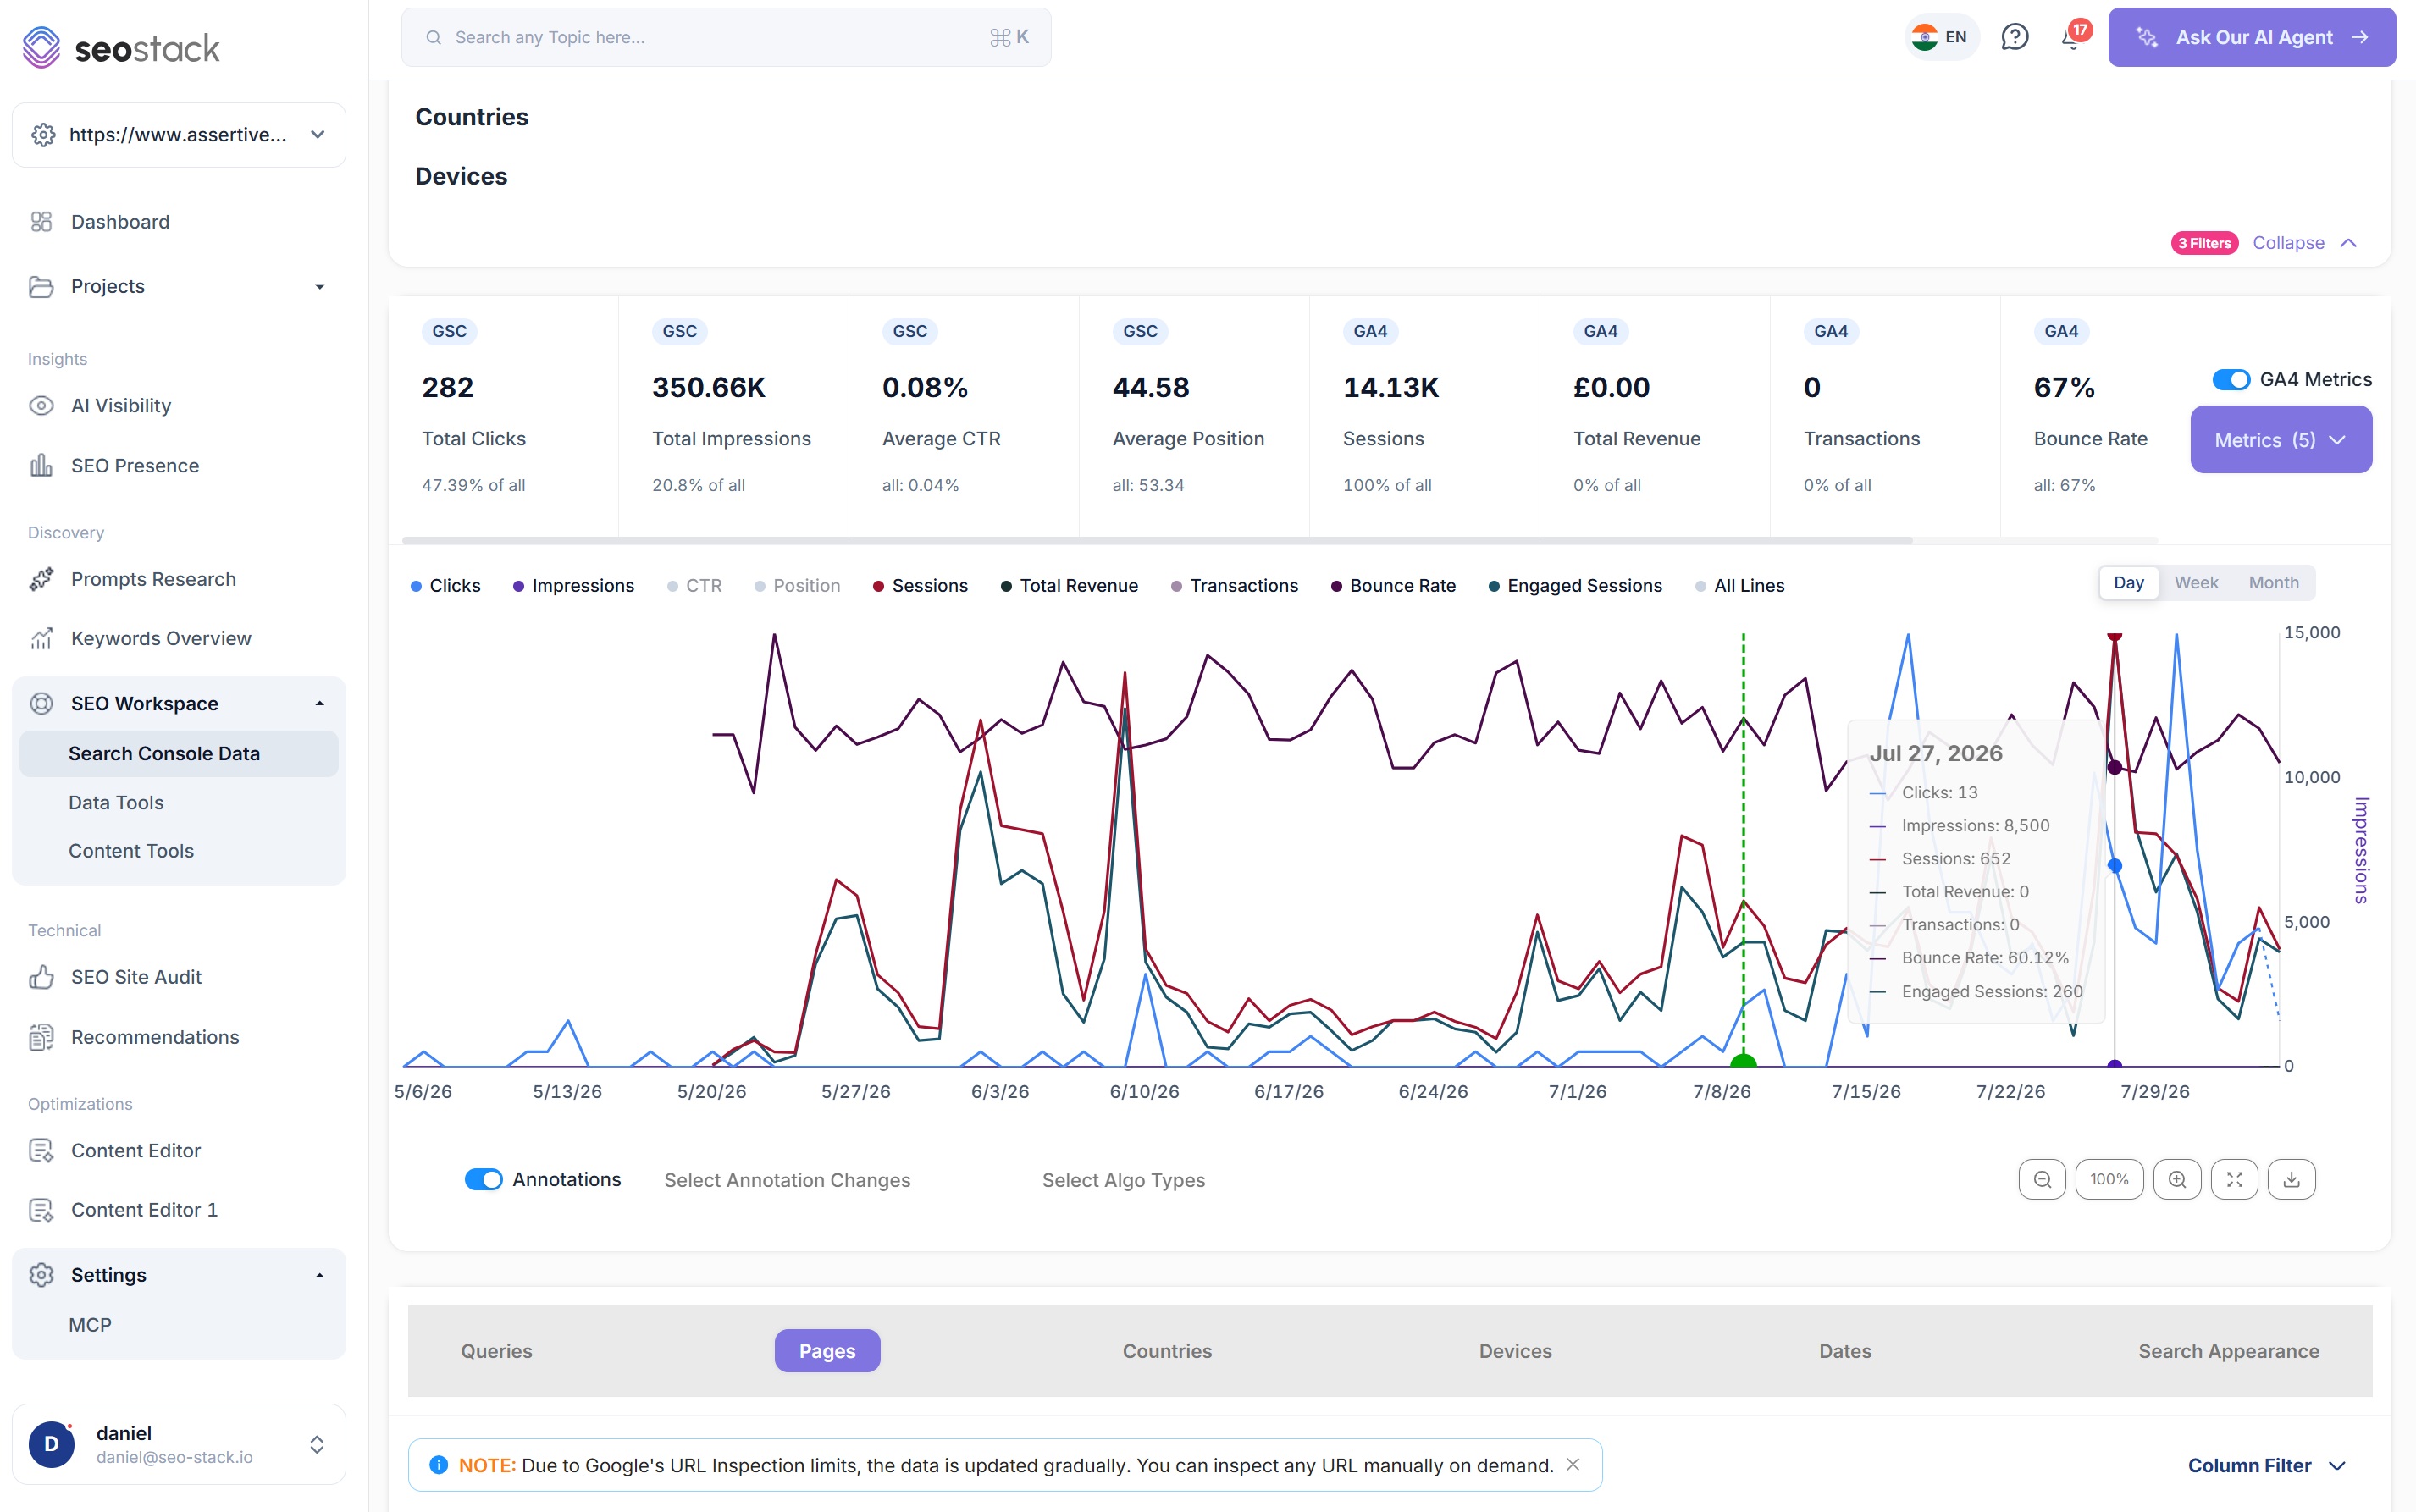Screen dimensions: 2416x1512
Task: Click the Content Editor 1 icon
Action: click(41, 1210)
